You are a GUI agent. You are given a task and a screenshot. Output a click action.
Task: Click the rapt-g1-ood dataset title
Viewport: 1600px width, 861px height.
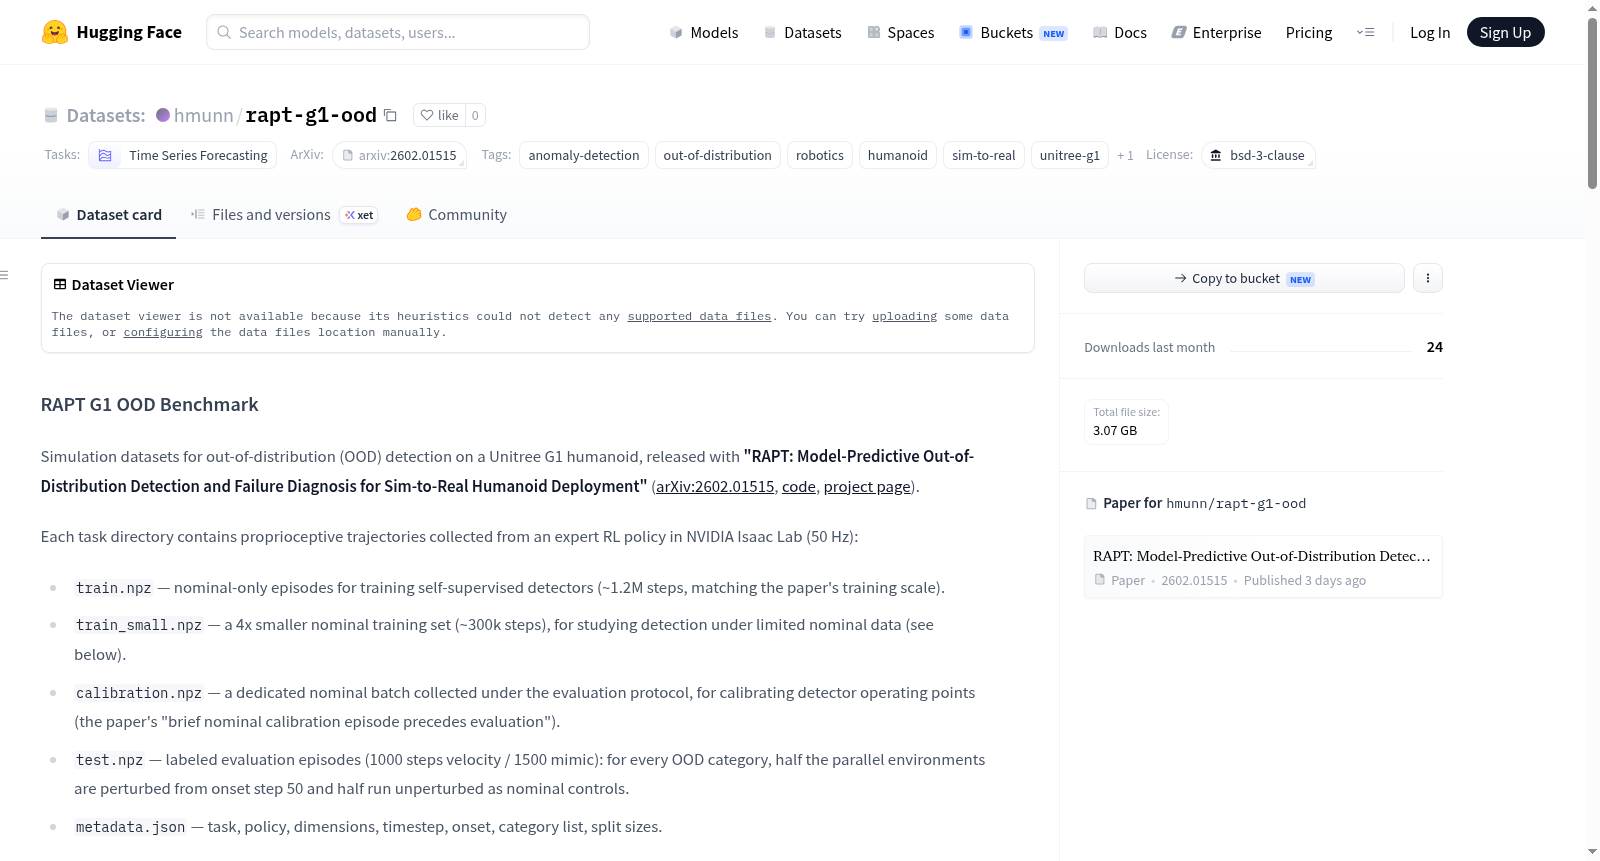point(311,115)
